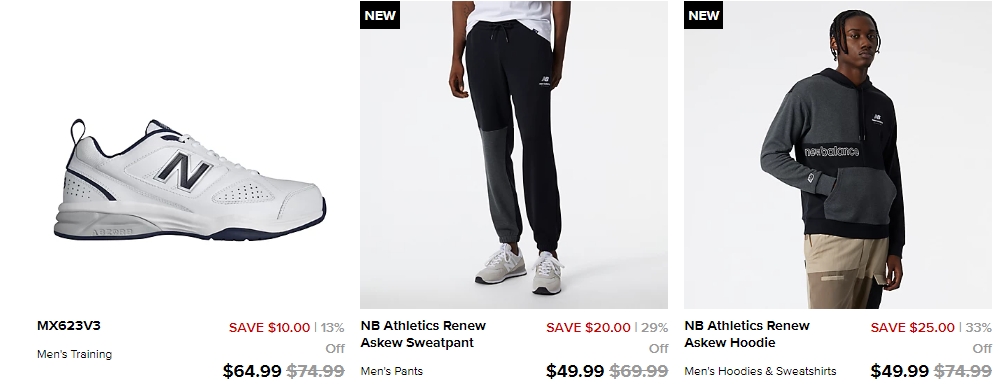Viewport: 1001px width, 392px height.
Task: Open the MX623V3 white sneaker image
Action: (190, 179)
